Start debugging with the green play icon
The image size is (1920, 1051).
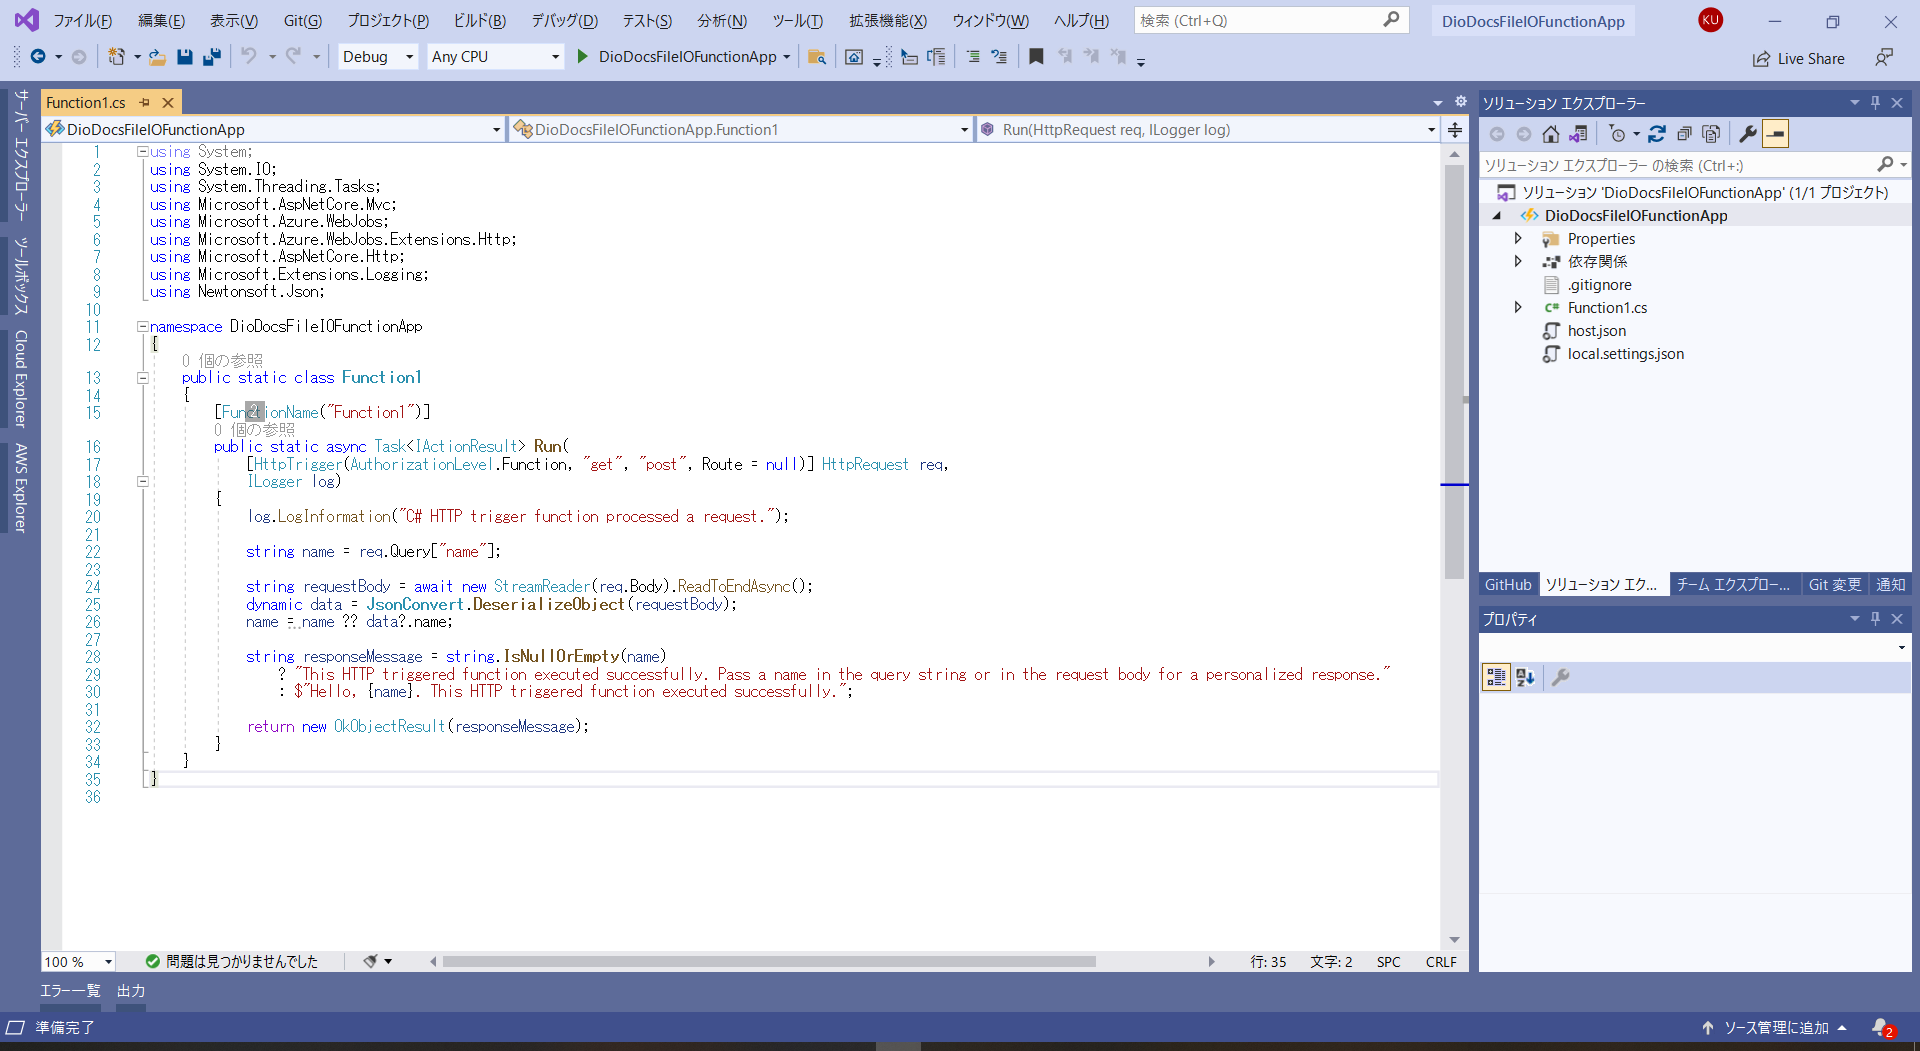point(582,57)
